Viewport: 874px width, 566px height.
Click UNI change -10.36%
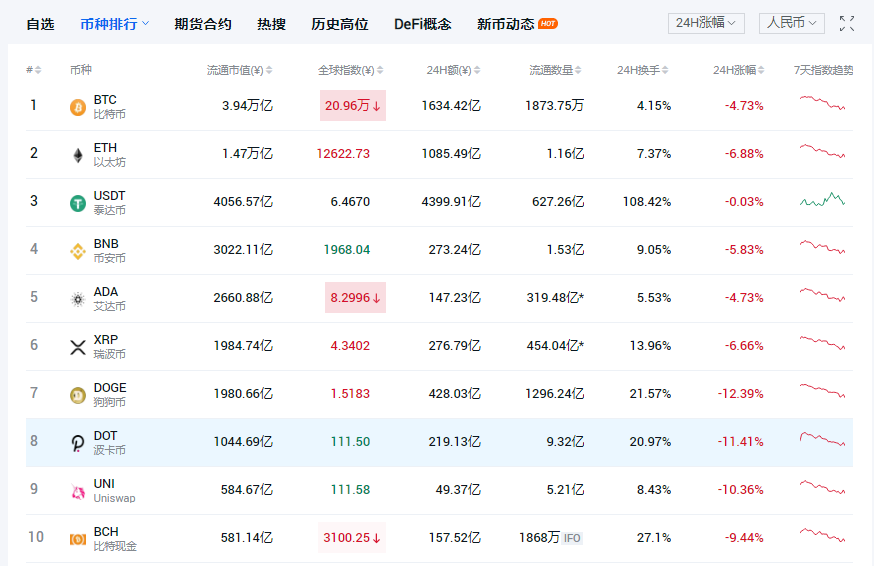[x=740, y=490]
